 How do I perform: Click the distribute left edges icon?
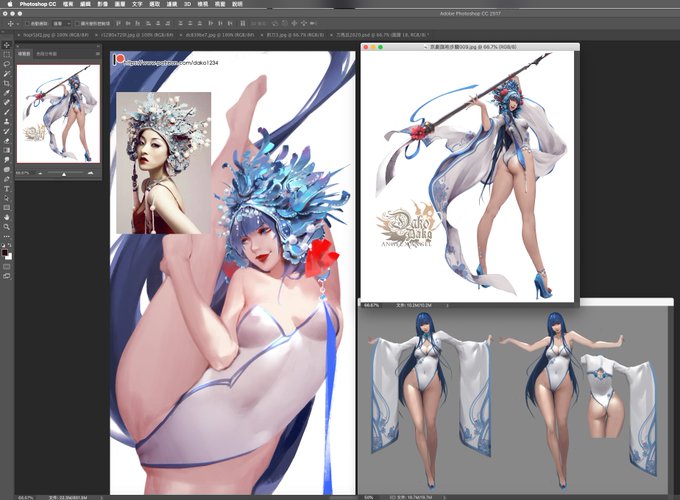tap(211, 23)
